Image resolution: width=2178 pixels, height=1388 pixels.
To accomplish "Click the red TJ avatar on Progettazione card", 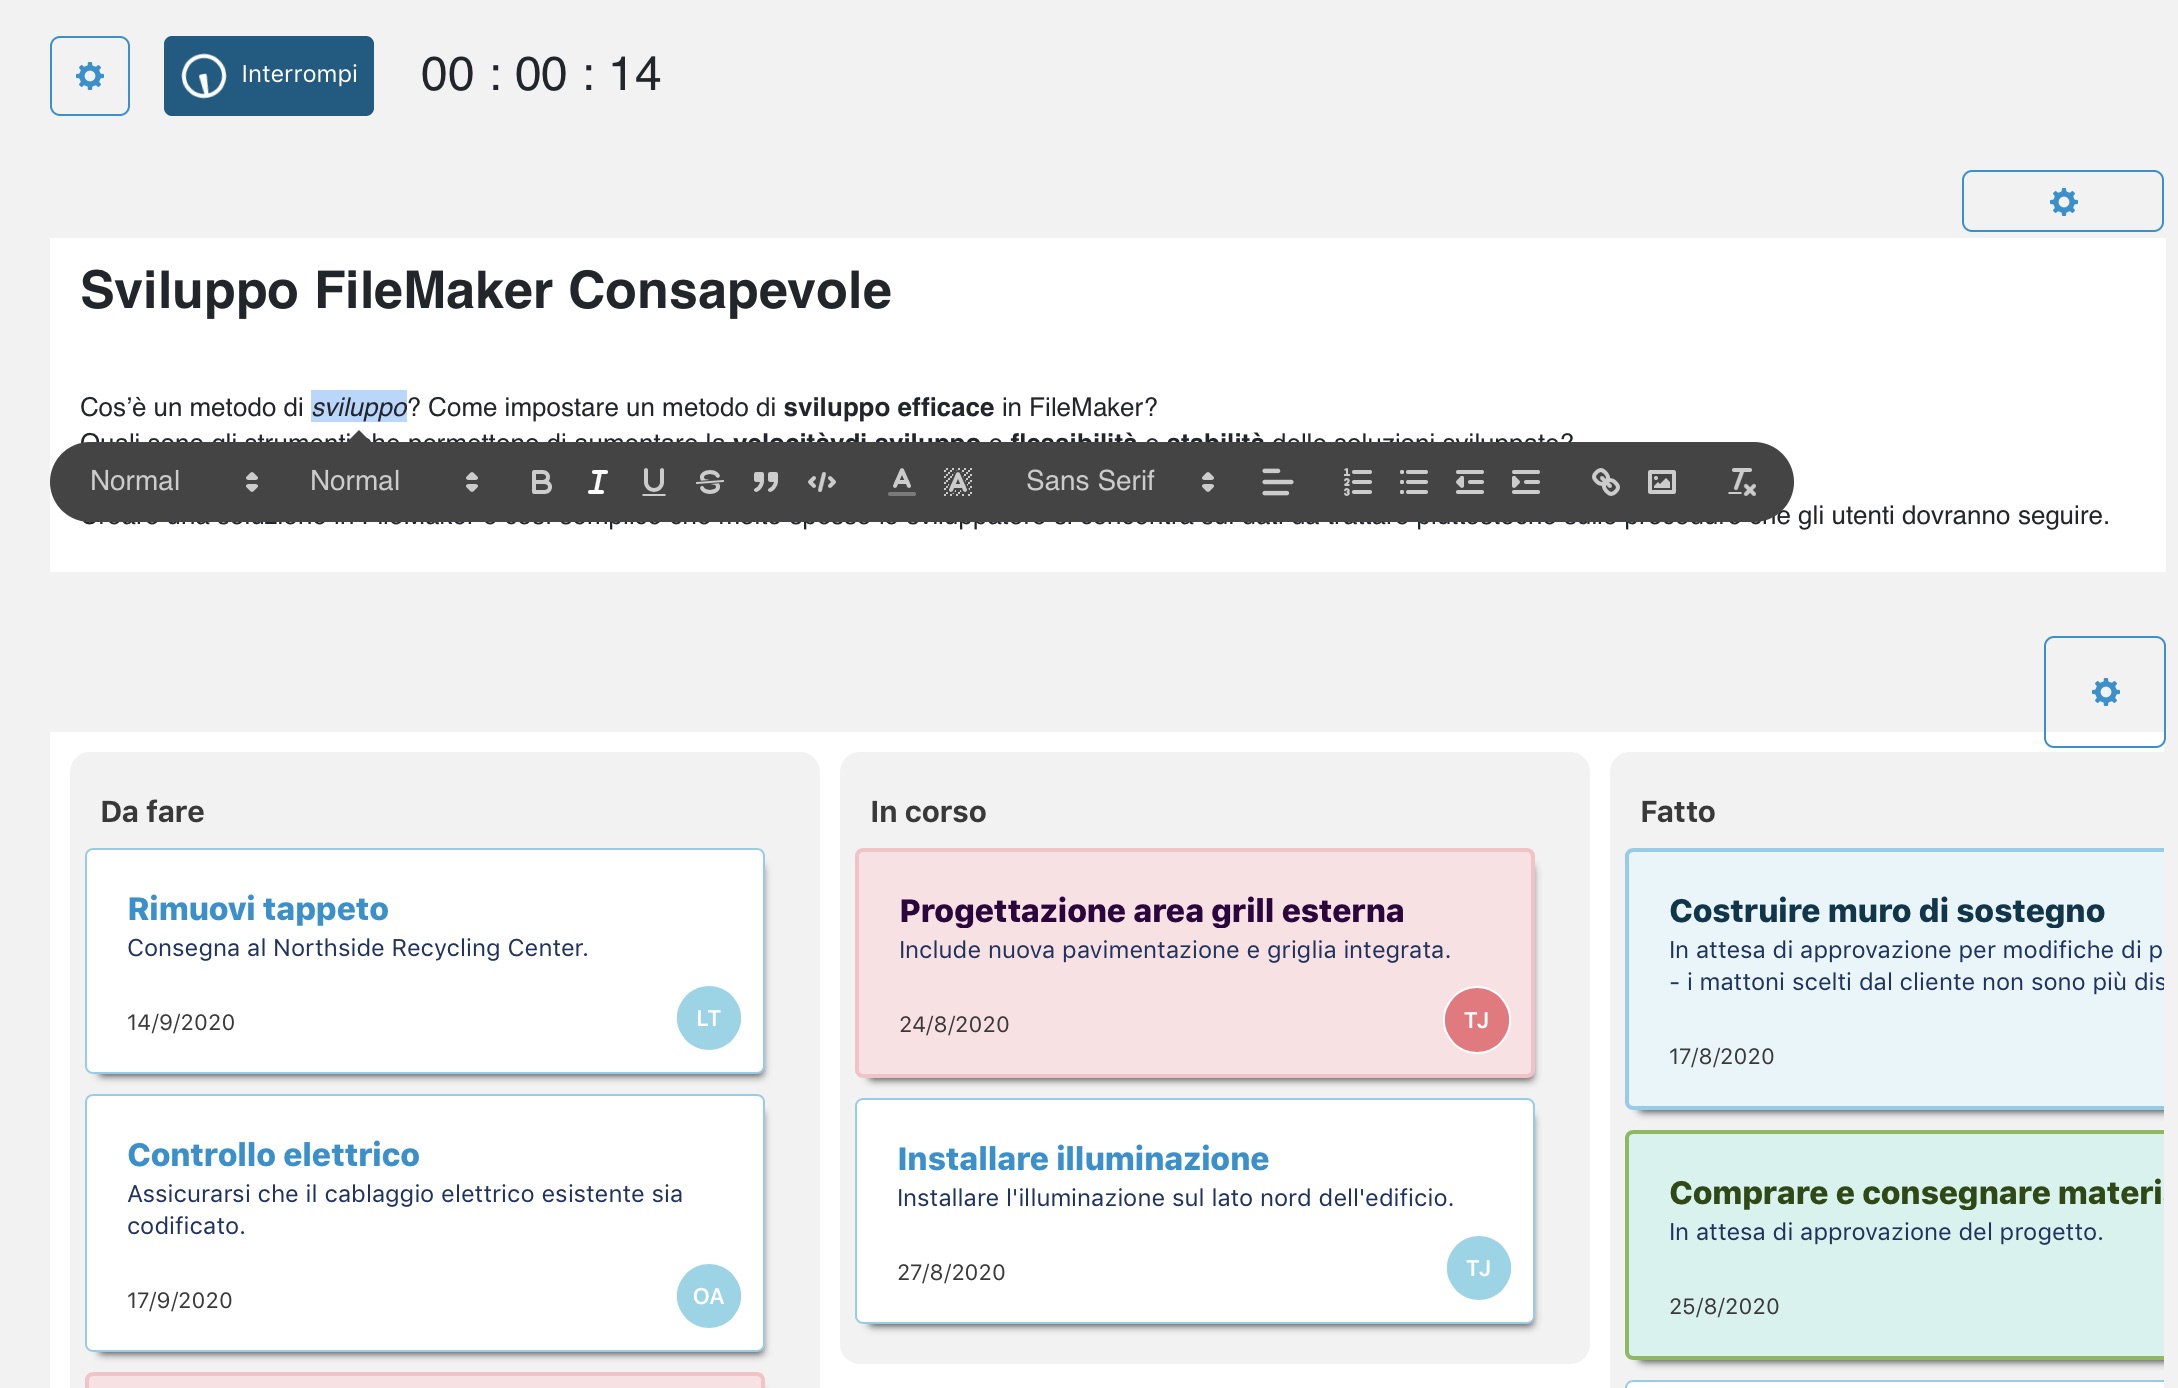I will pyautogui.click(x=1476, y=1020).
